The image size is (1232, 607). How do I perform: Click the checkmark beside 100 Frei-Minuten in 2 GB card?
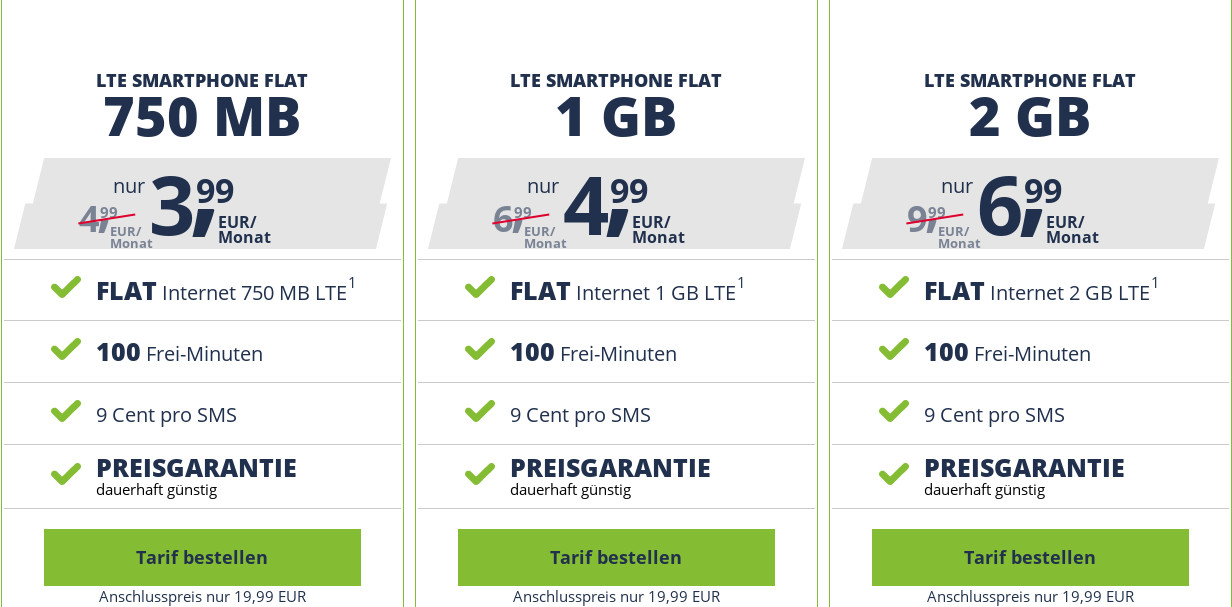tap(893, 350)
